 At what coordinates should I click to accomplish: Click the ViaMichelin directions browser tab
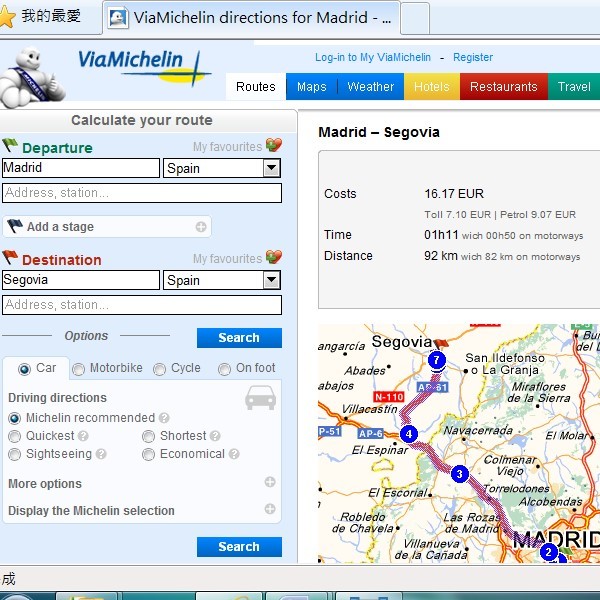coord(251,18)
